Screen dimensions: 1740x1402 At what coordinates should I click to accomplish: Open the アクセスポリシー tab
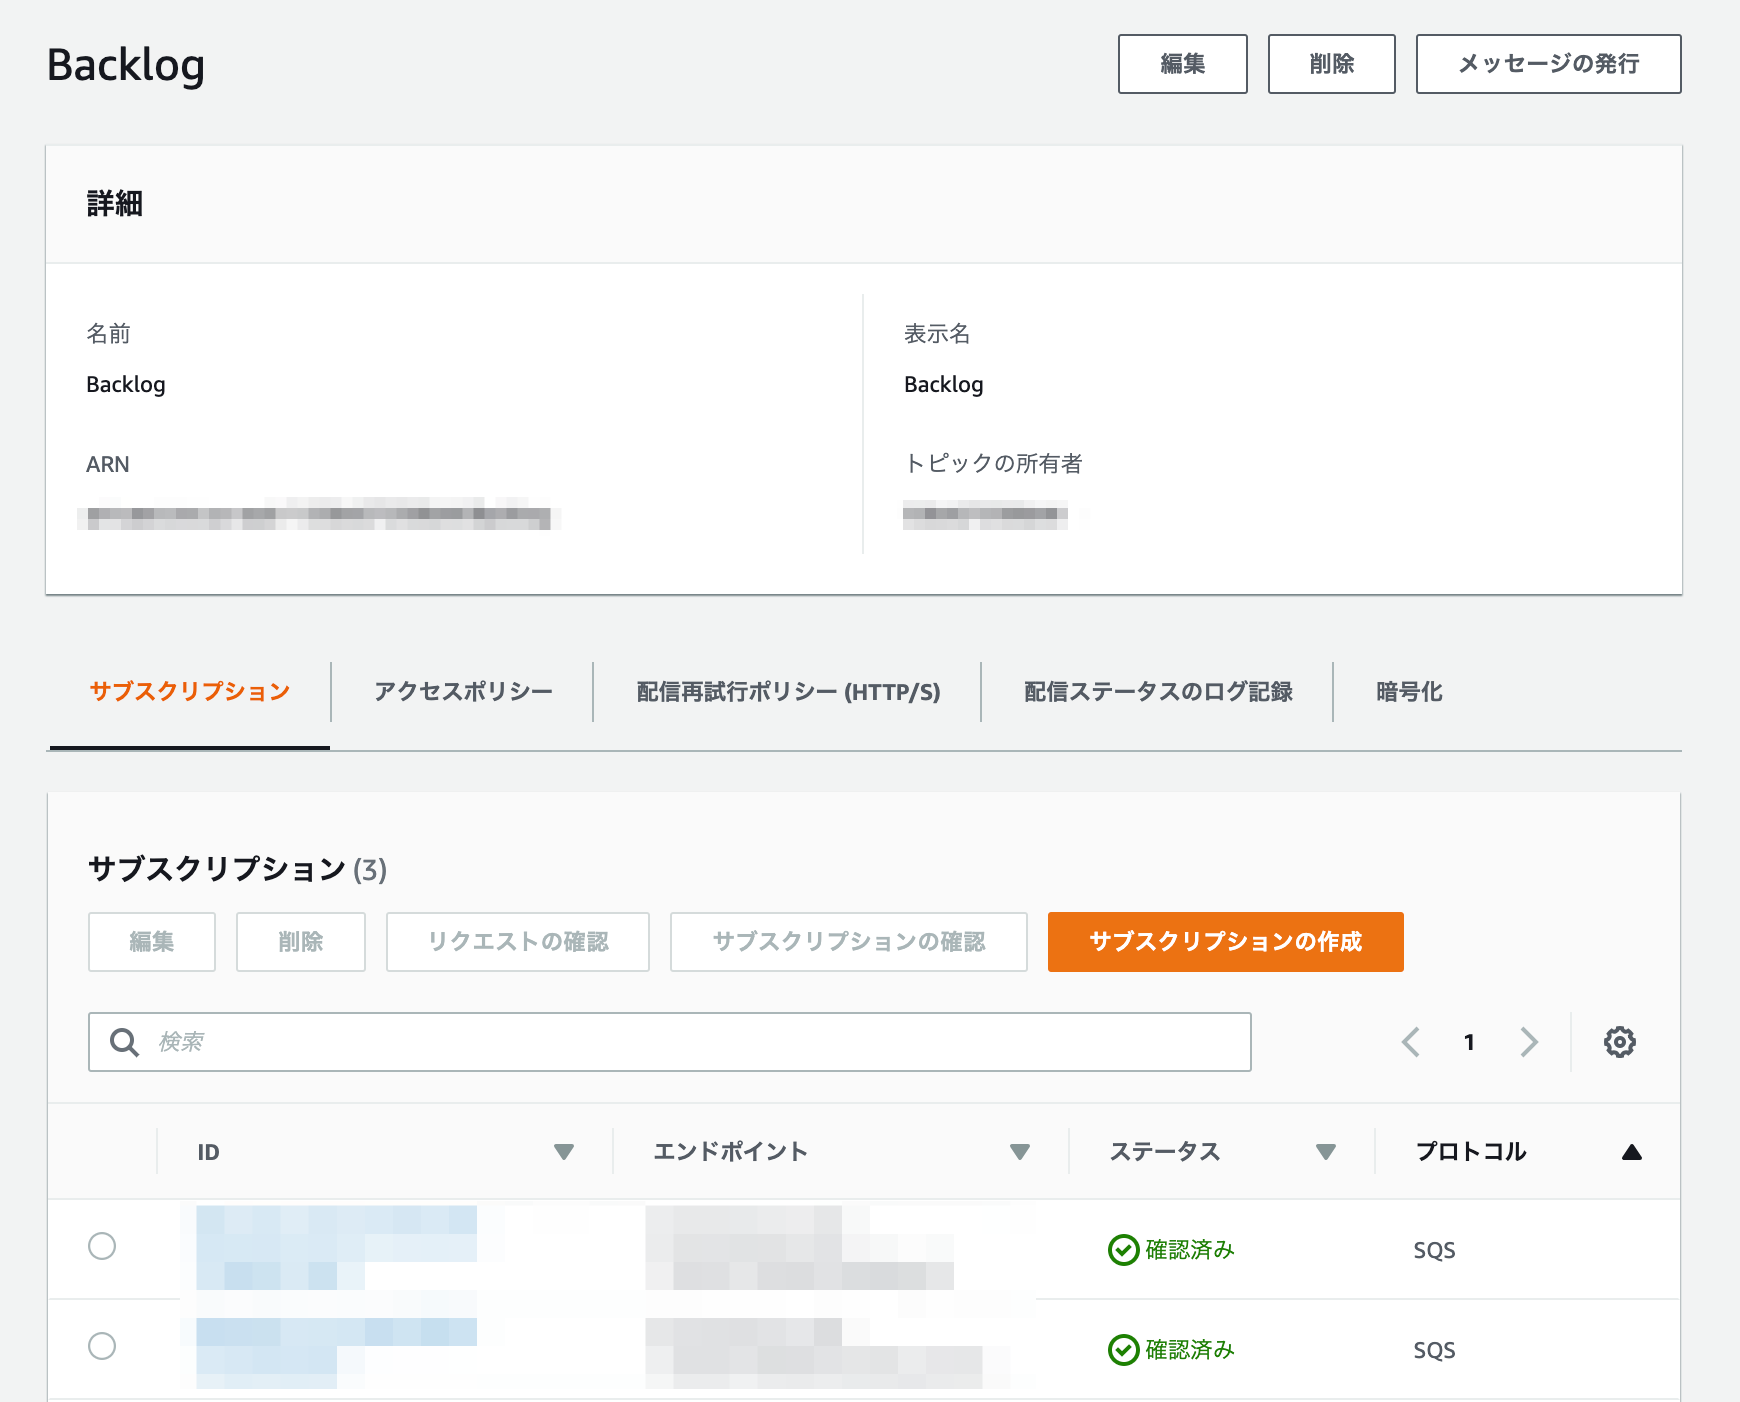coord(463,692)
